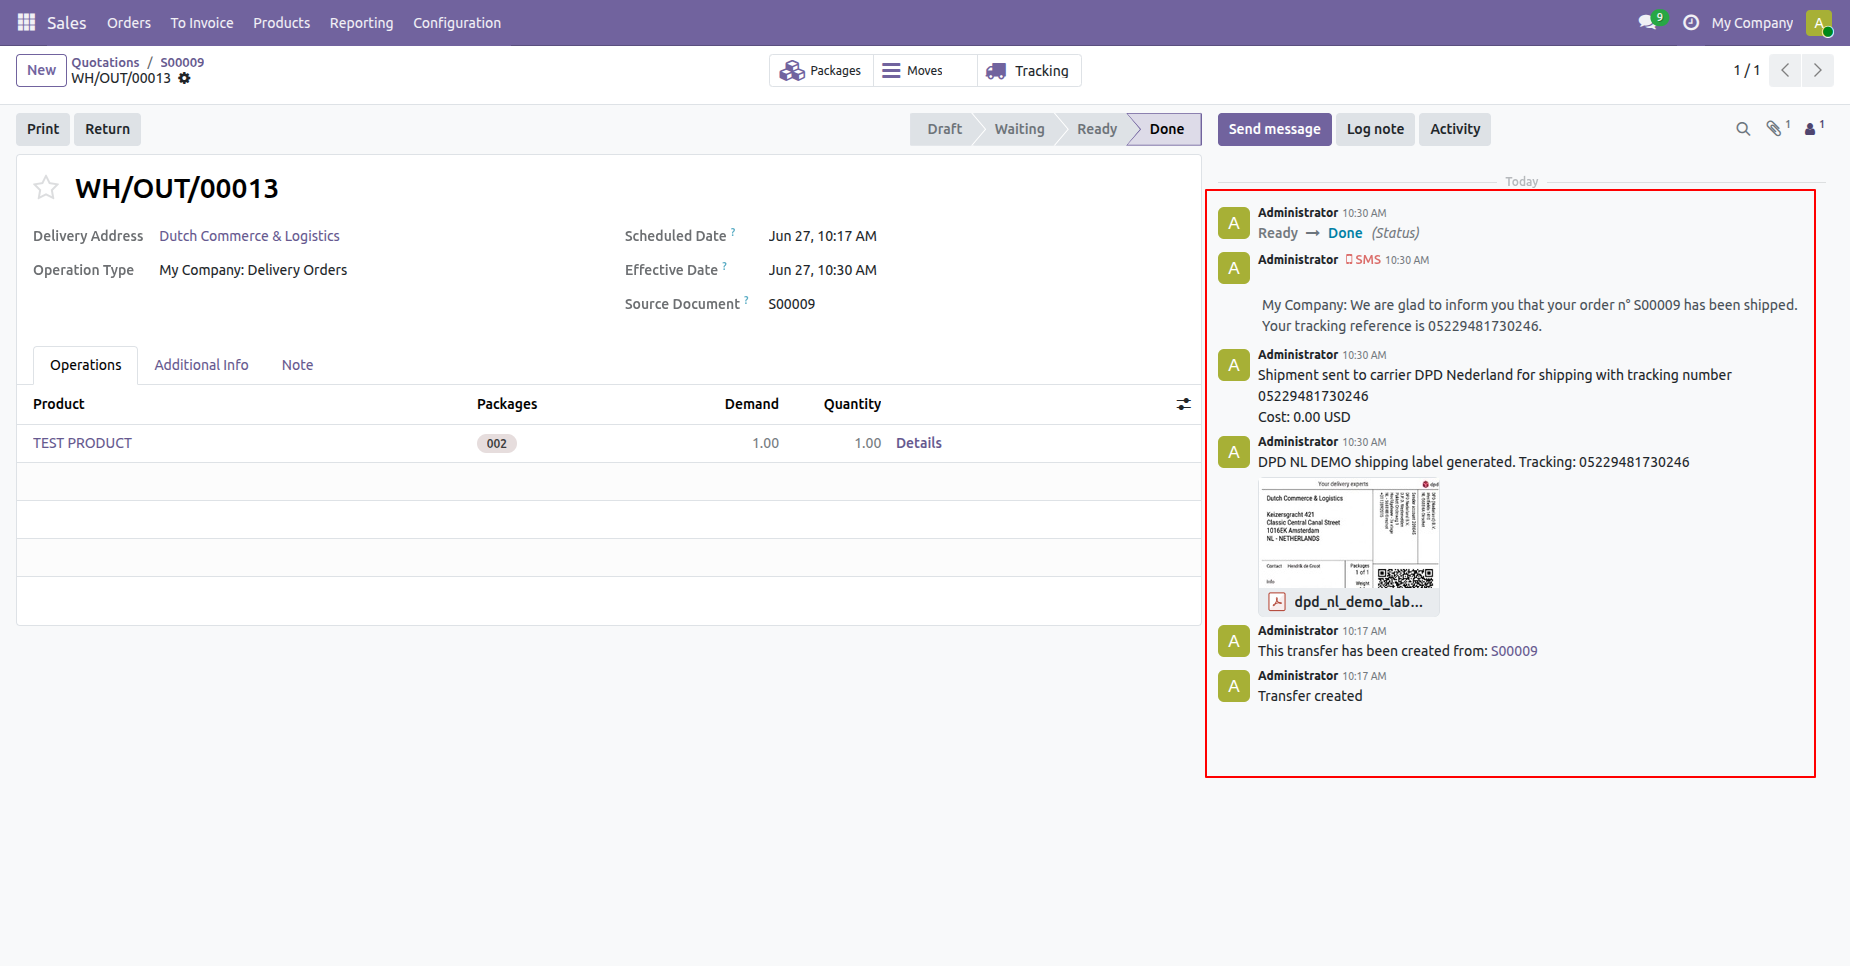Open S00009 link in chatter message

click(x=1514, y=651)
